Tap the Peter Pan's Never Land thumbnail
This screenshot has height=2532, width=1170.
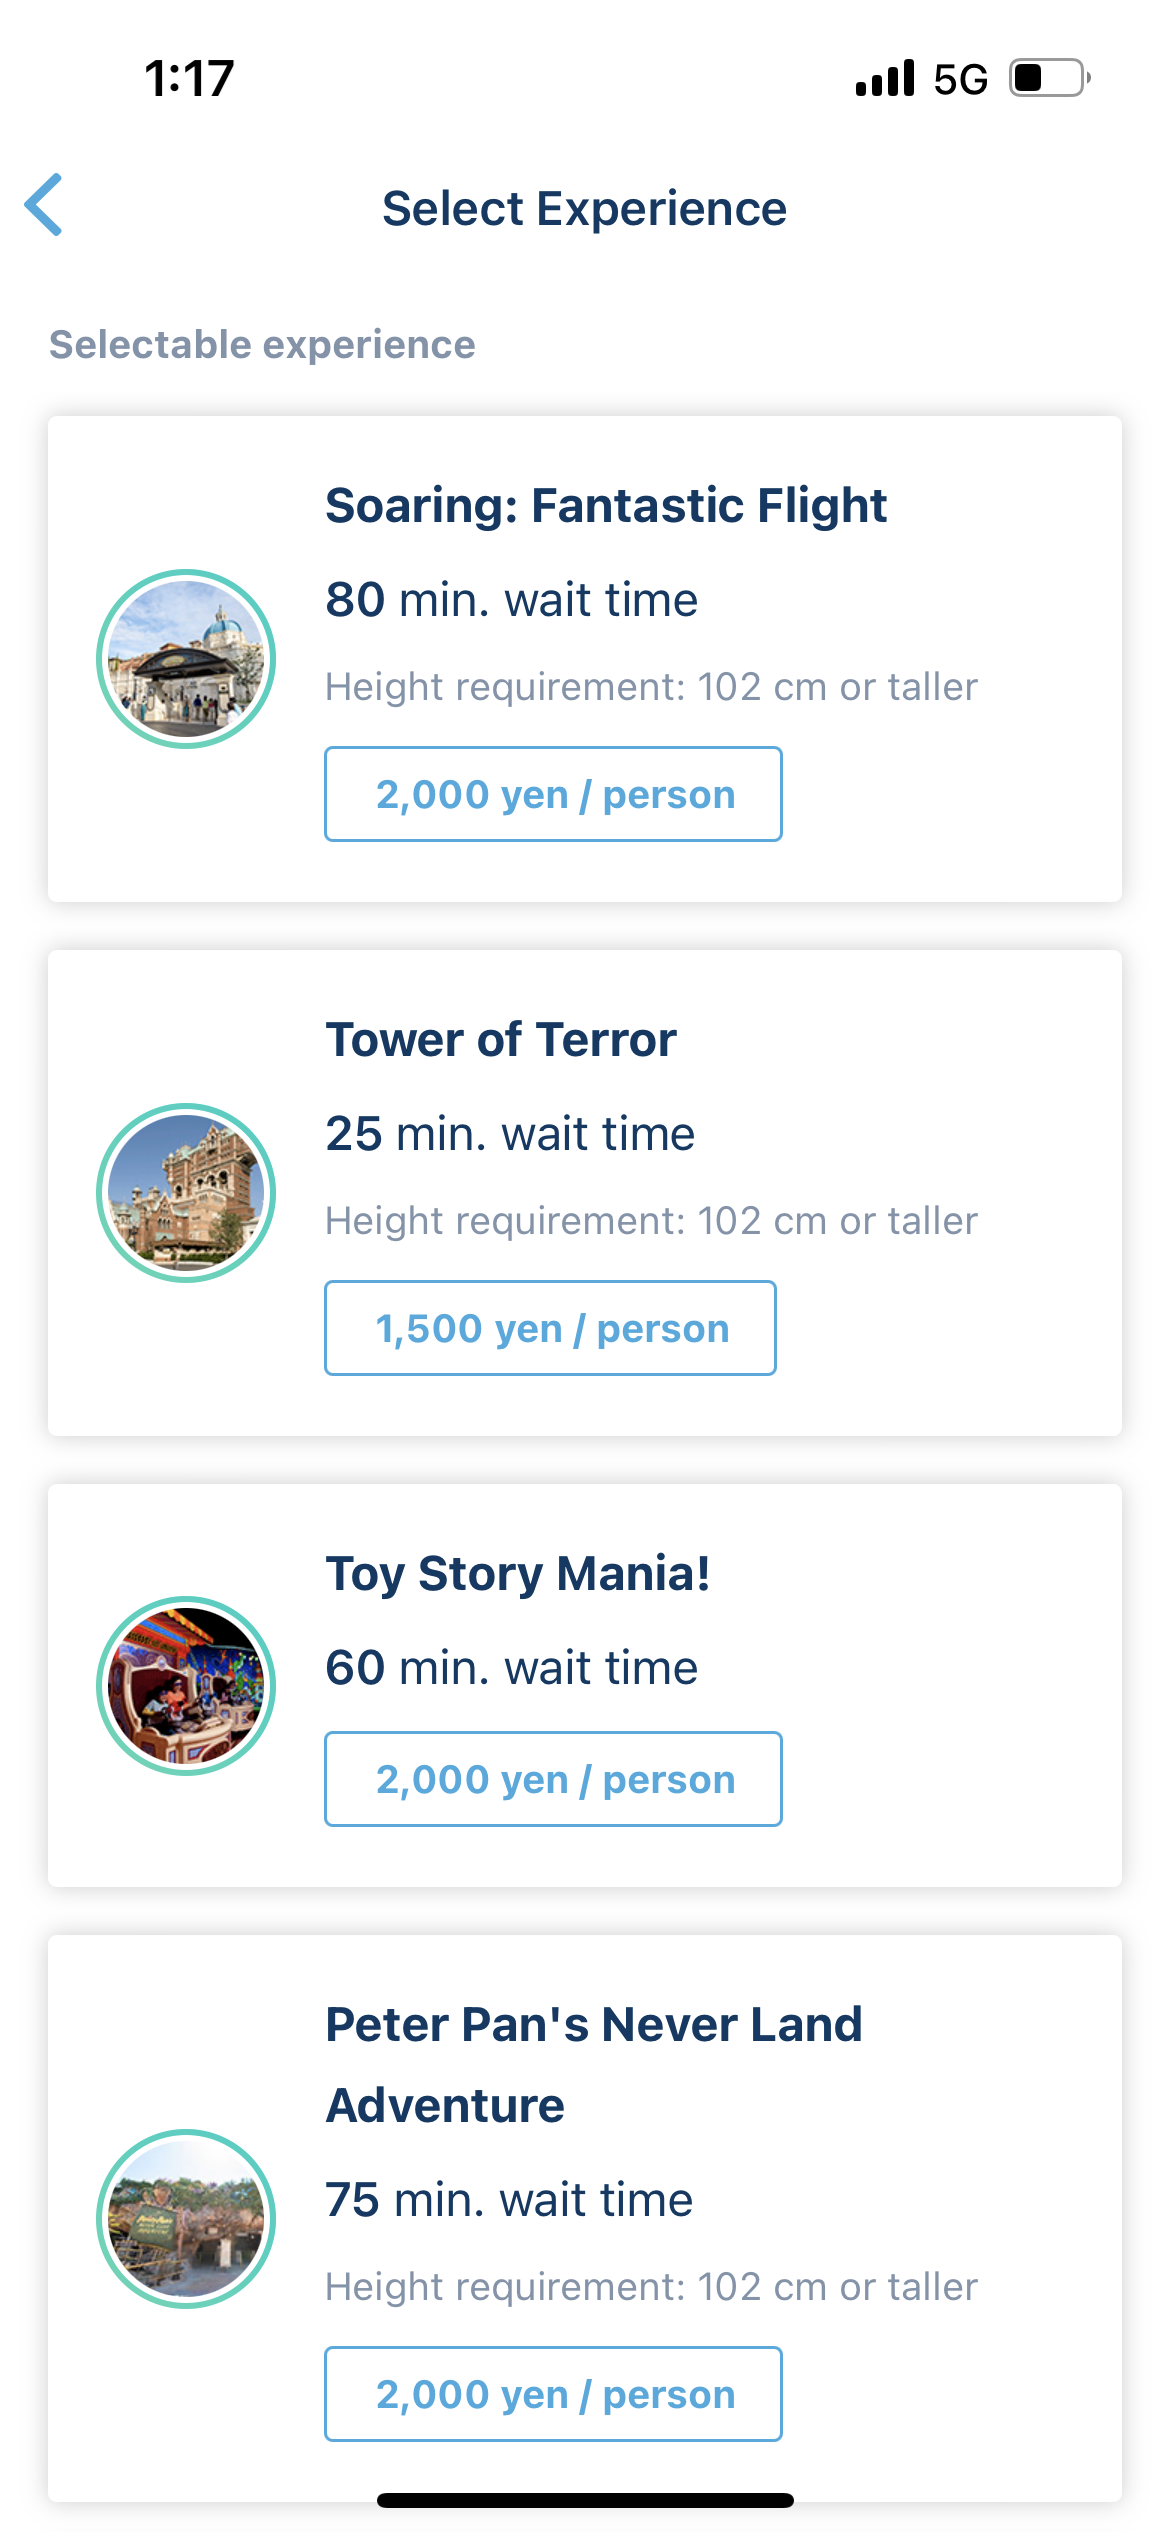[186, 2219]
